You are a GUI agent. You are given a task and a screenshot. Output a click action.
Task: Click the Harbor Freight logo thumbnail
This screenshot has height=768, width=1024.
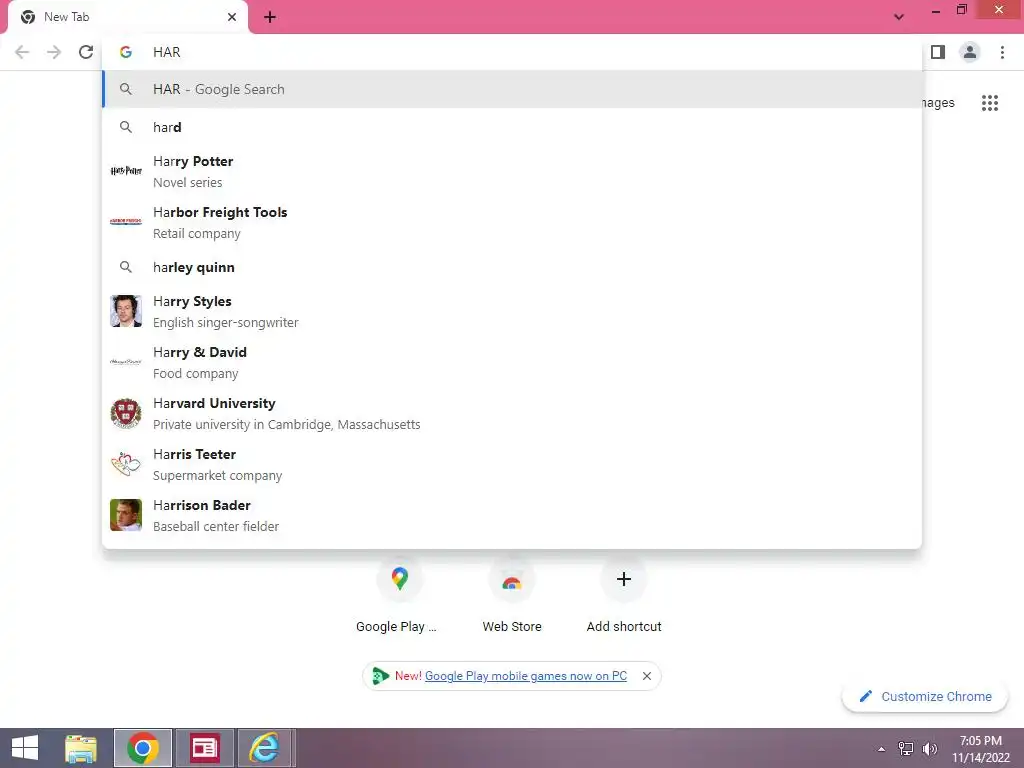(x=126, y=221)
